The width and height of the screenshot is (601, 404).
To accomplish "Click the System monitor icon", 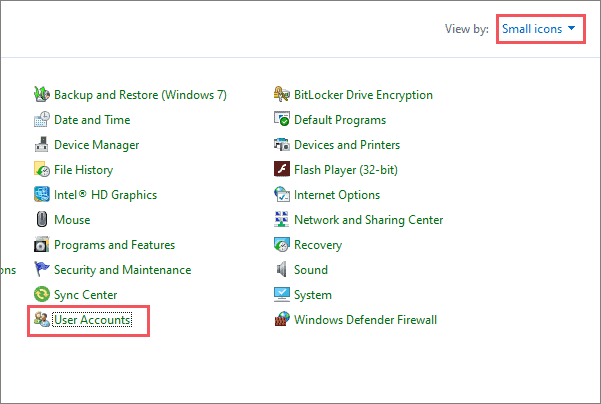I will 282,294.
